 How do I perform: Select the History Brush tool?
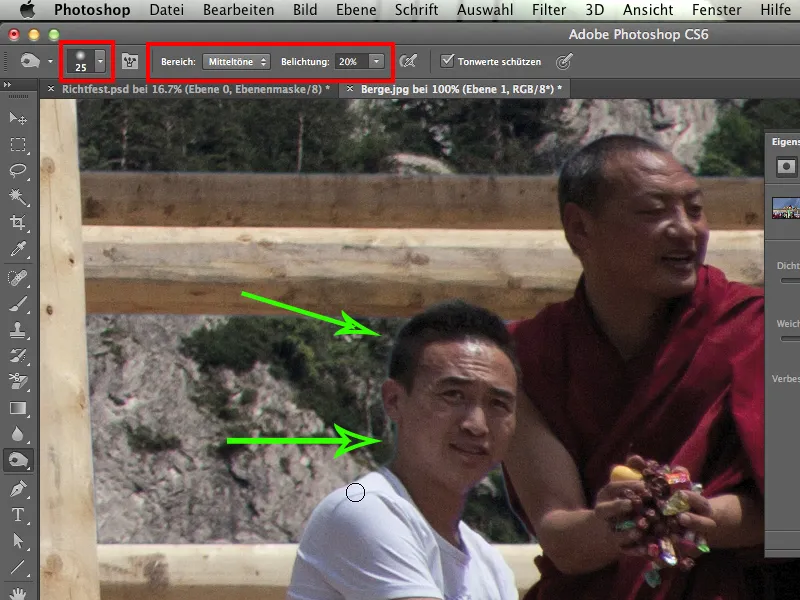(18, 356)
